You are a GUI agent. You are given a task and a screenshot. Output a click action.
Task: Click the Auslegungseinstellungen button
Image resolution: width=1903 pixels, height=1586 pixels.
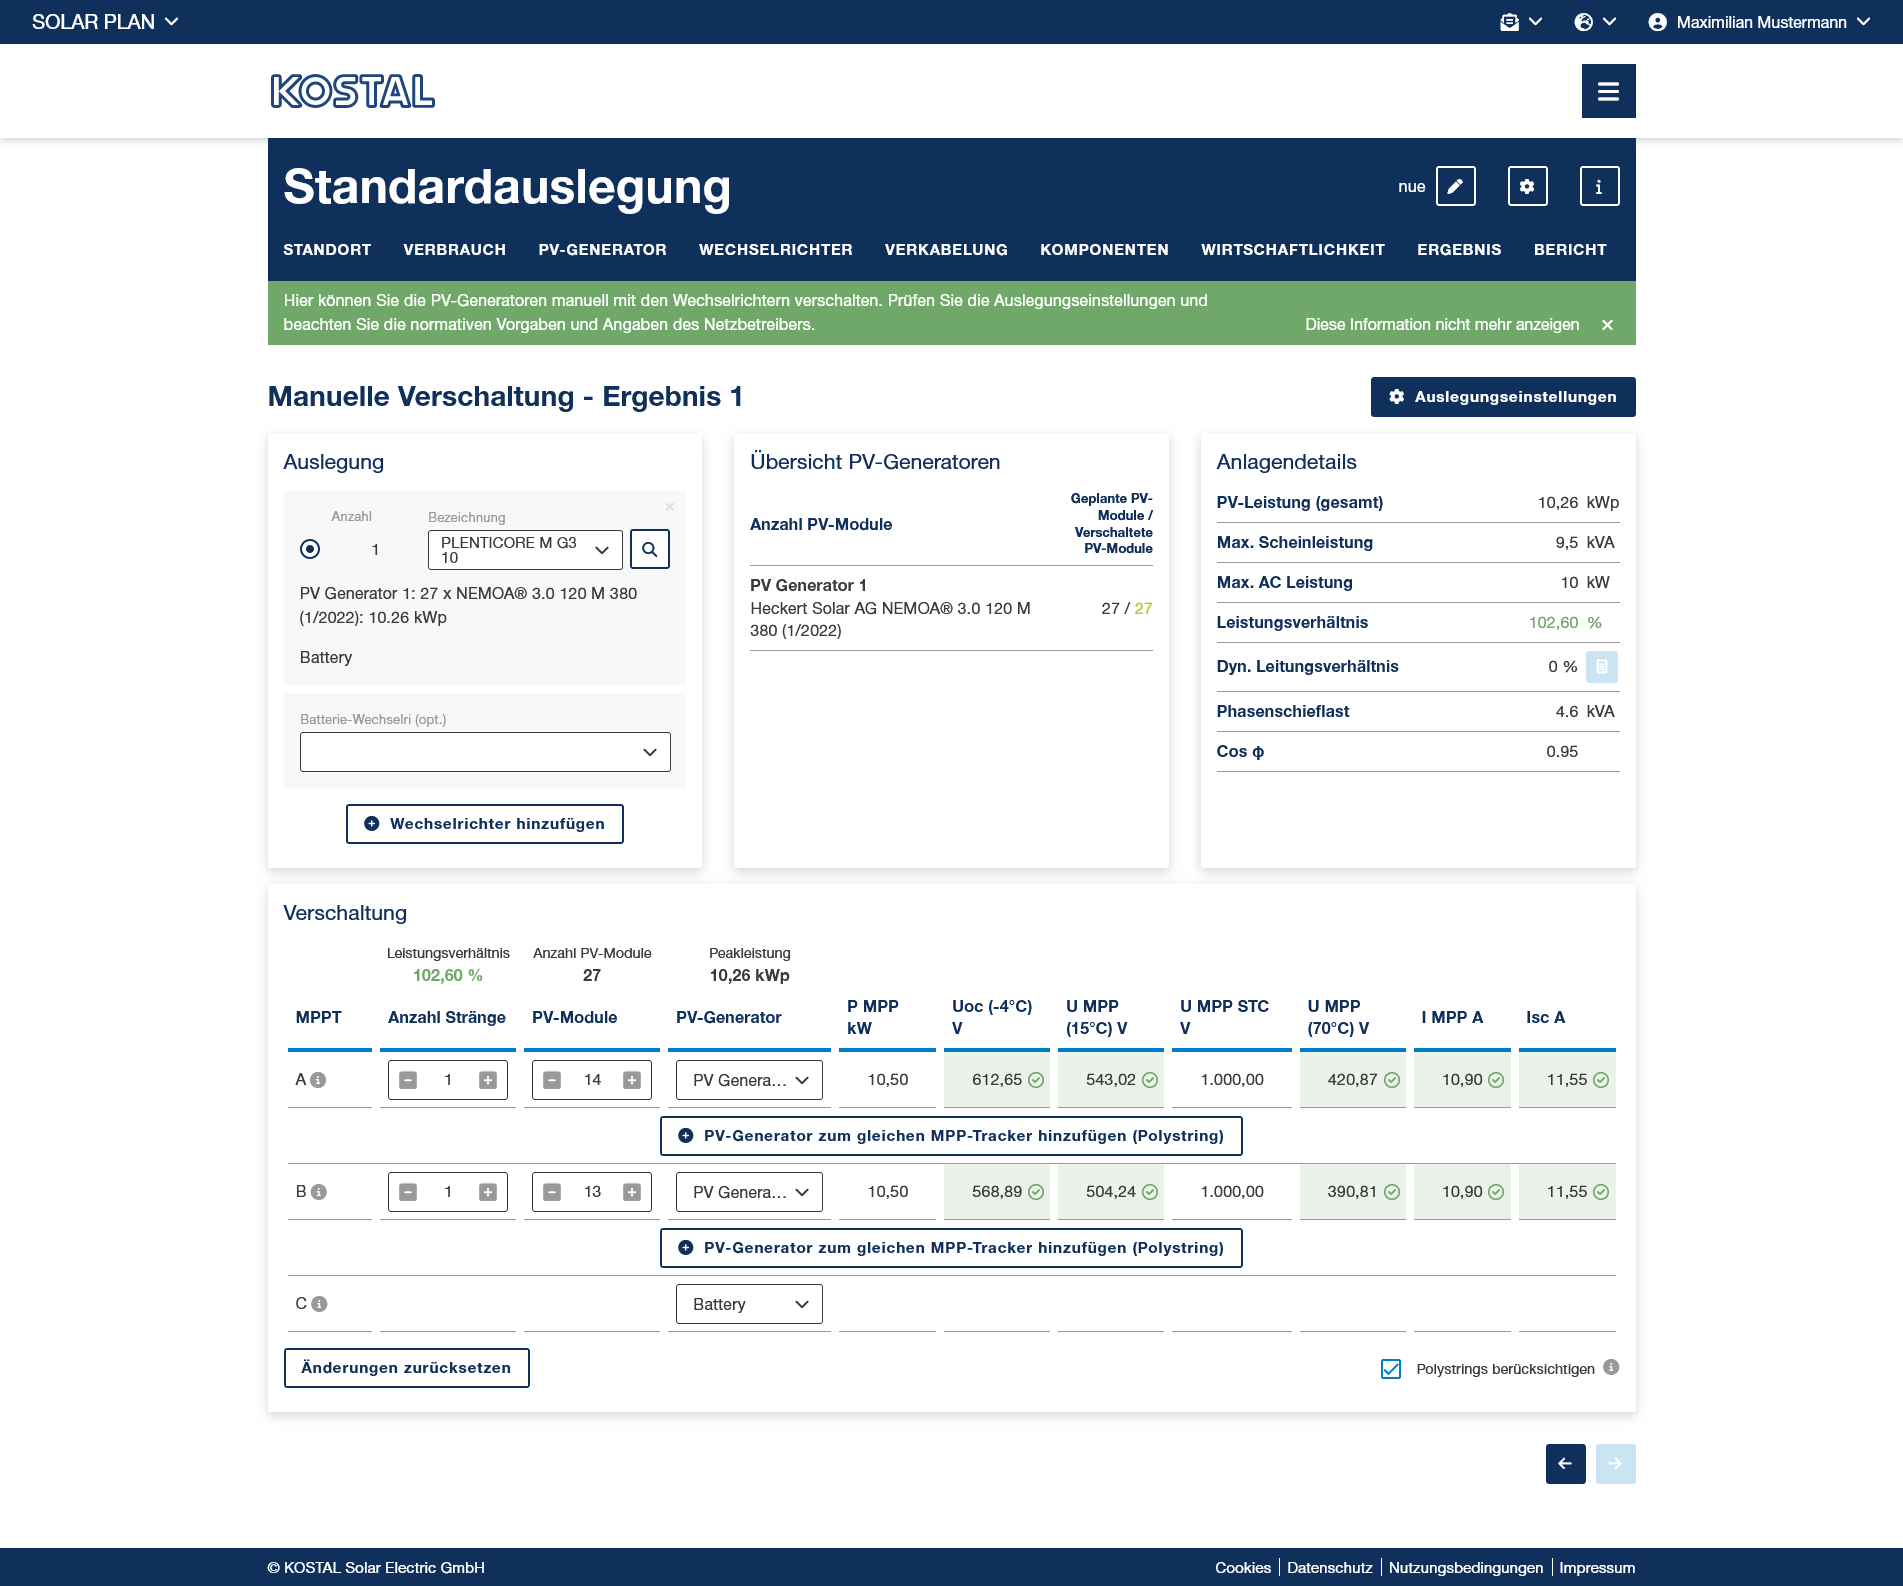pos(1503,397)
